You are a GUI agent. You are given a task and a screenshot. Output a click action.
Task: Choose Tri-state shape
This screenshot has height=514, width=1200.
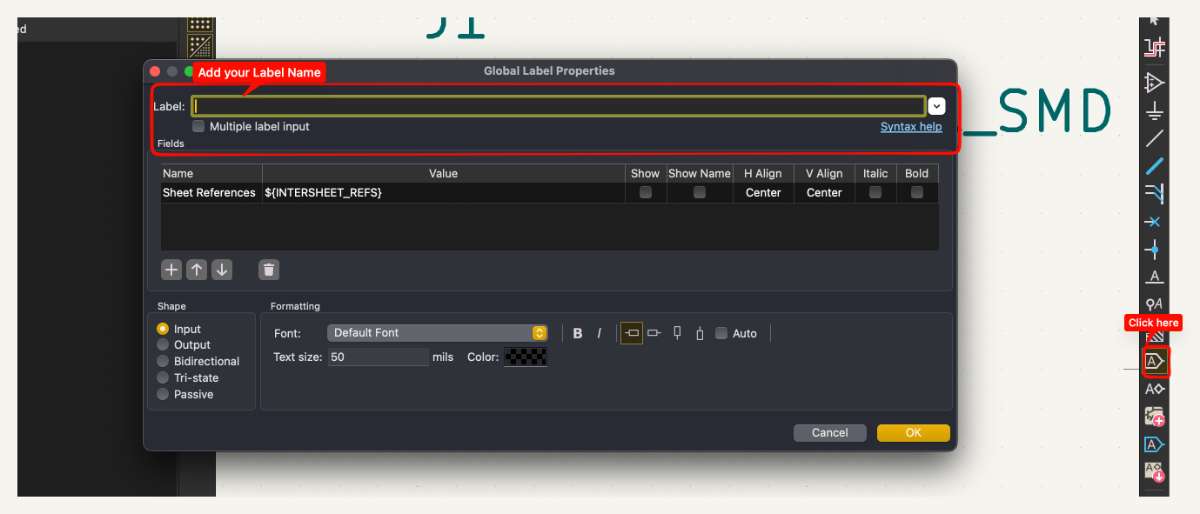pyautogui.click(x=163, y=378)
